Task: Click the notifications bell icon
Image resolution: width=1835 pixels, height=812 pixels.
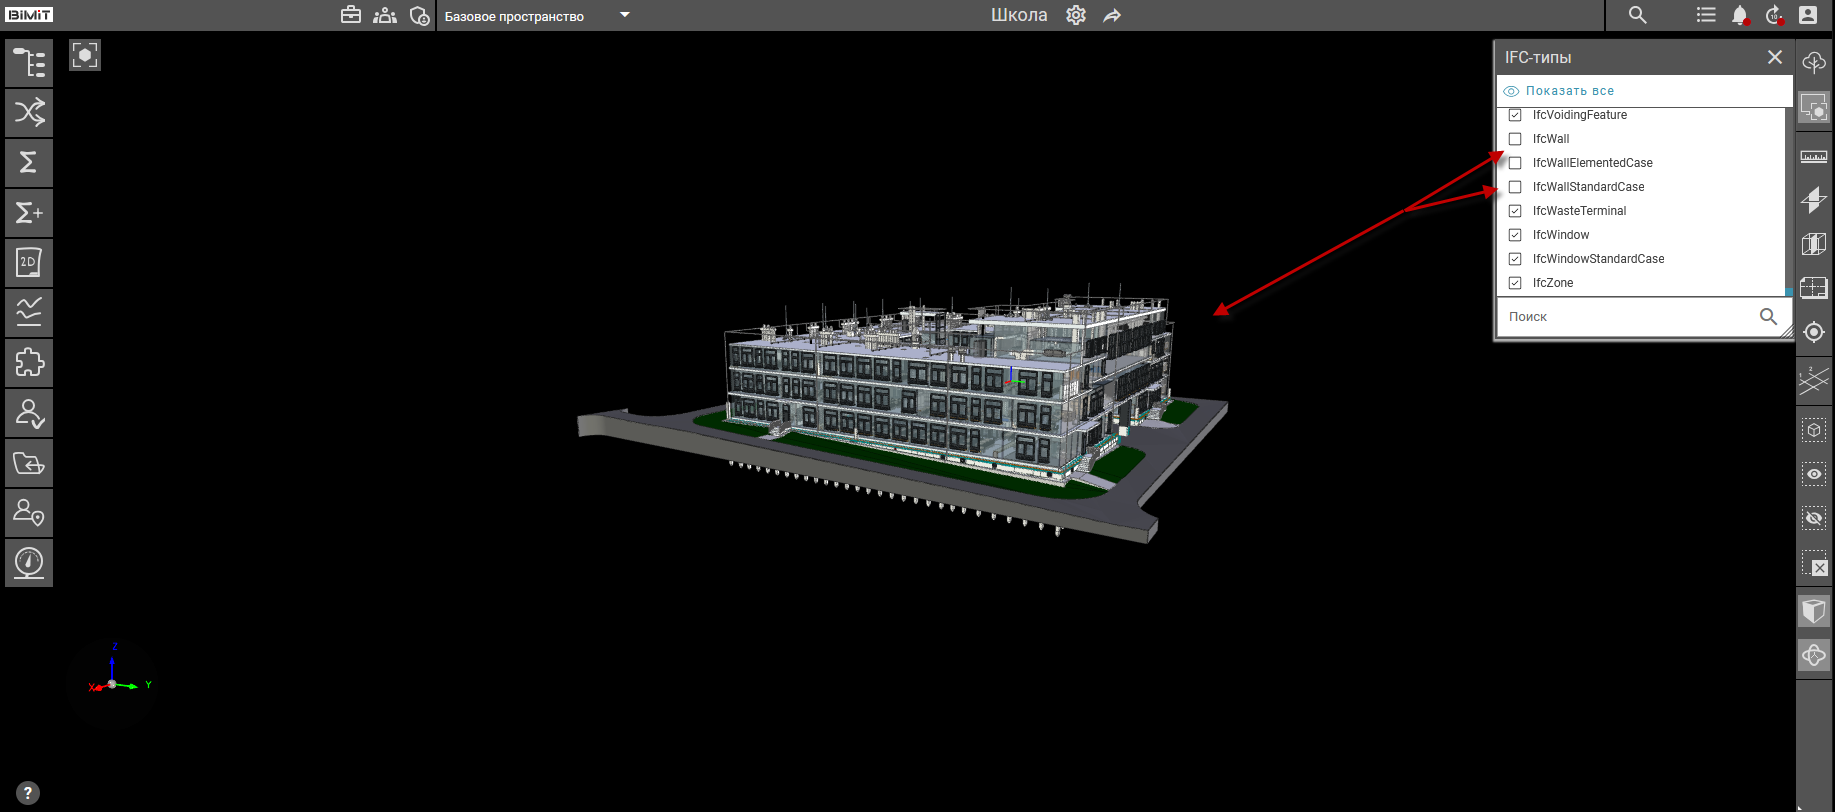Action: (1740, 15)
